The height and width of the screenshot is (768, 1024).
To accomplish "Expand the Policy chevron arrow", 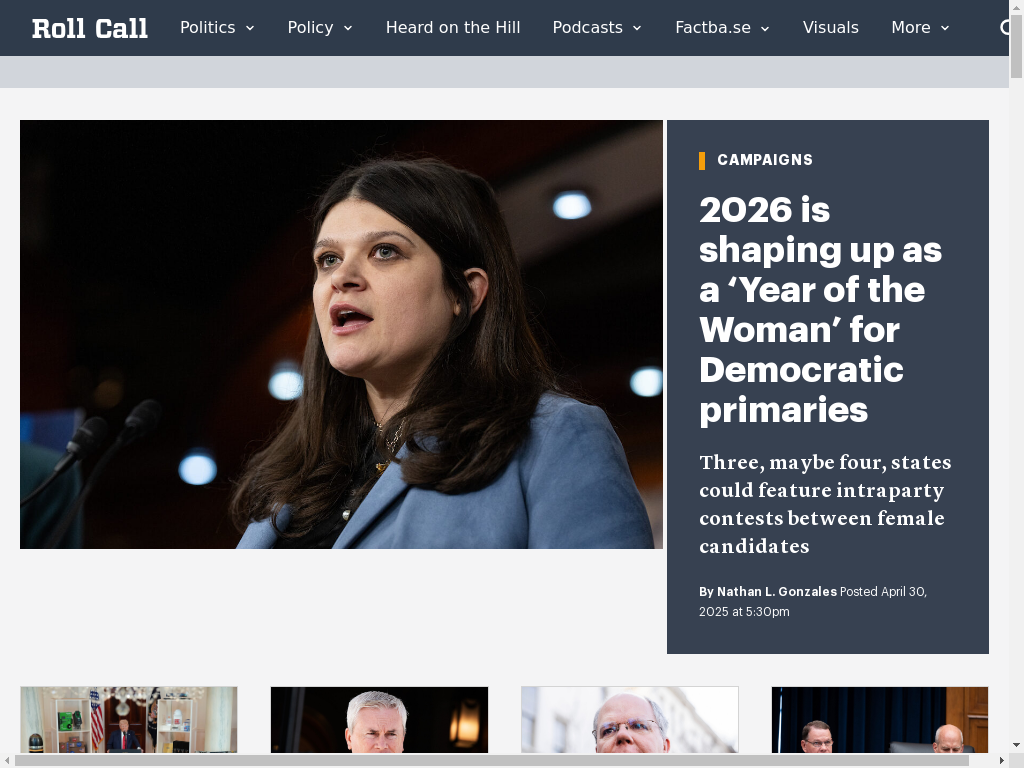I will click(347, 28).
